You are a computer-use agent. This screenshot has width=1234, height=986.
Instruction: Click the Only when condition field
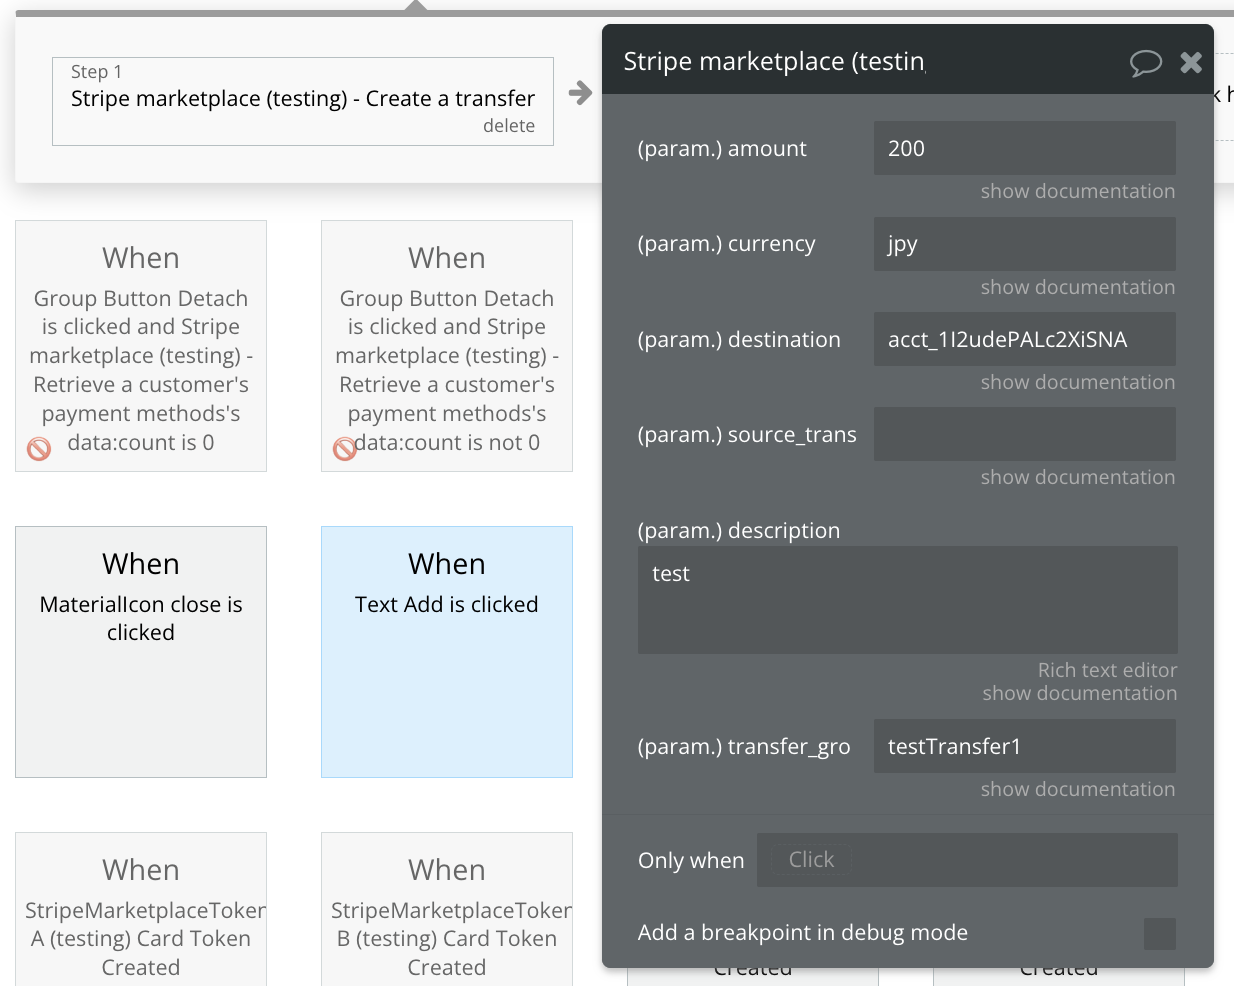967,860
